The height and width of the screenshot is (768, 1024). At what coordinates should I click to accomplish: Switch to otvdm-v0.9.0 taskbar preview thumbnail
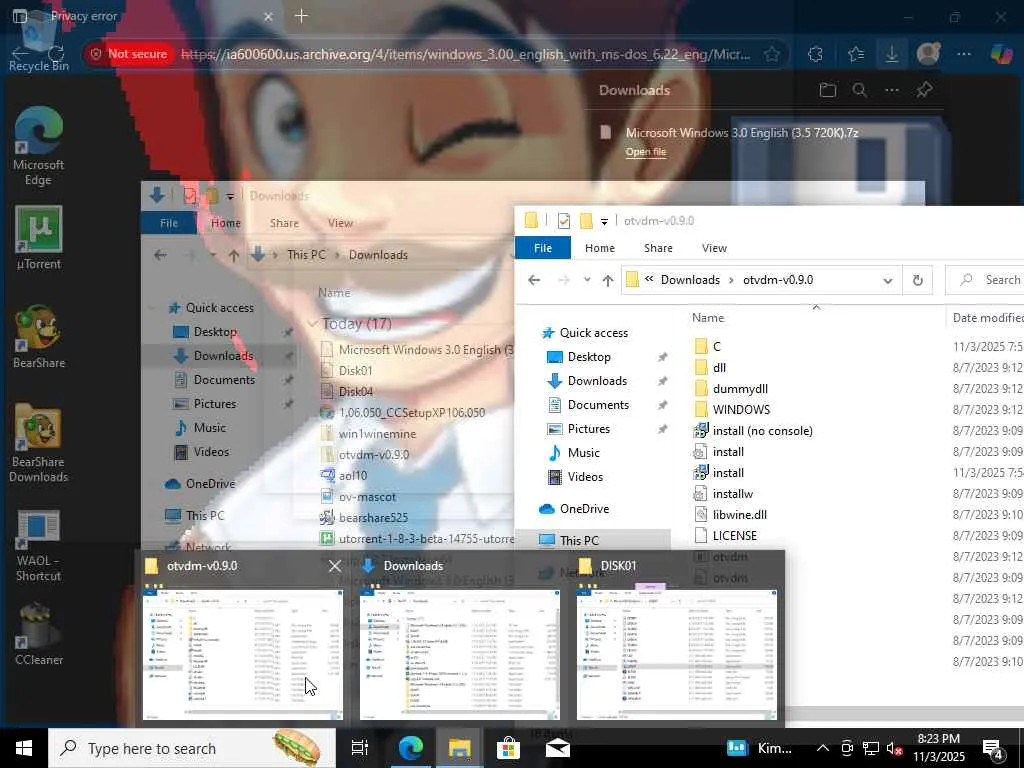(242, 654)
